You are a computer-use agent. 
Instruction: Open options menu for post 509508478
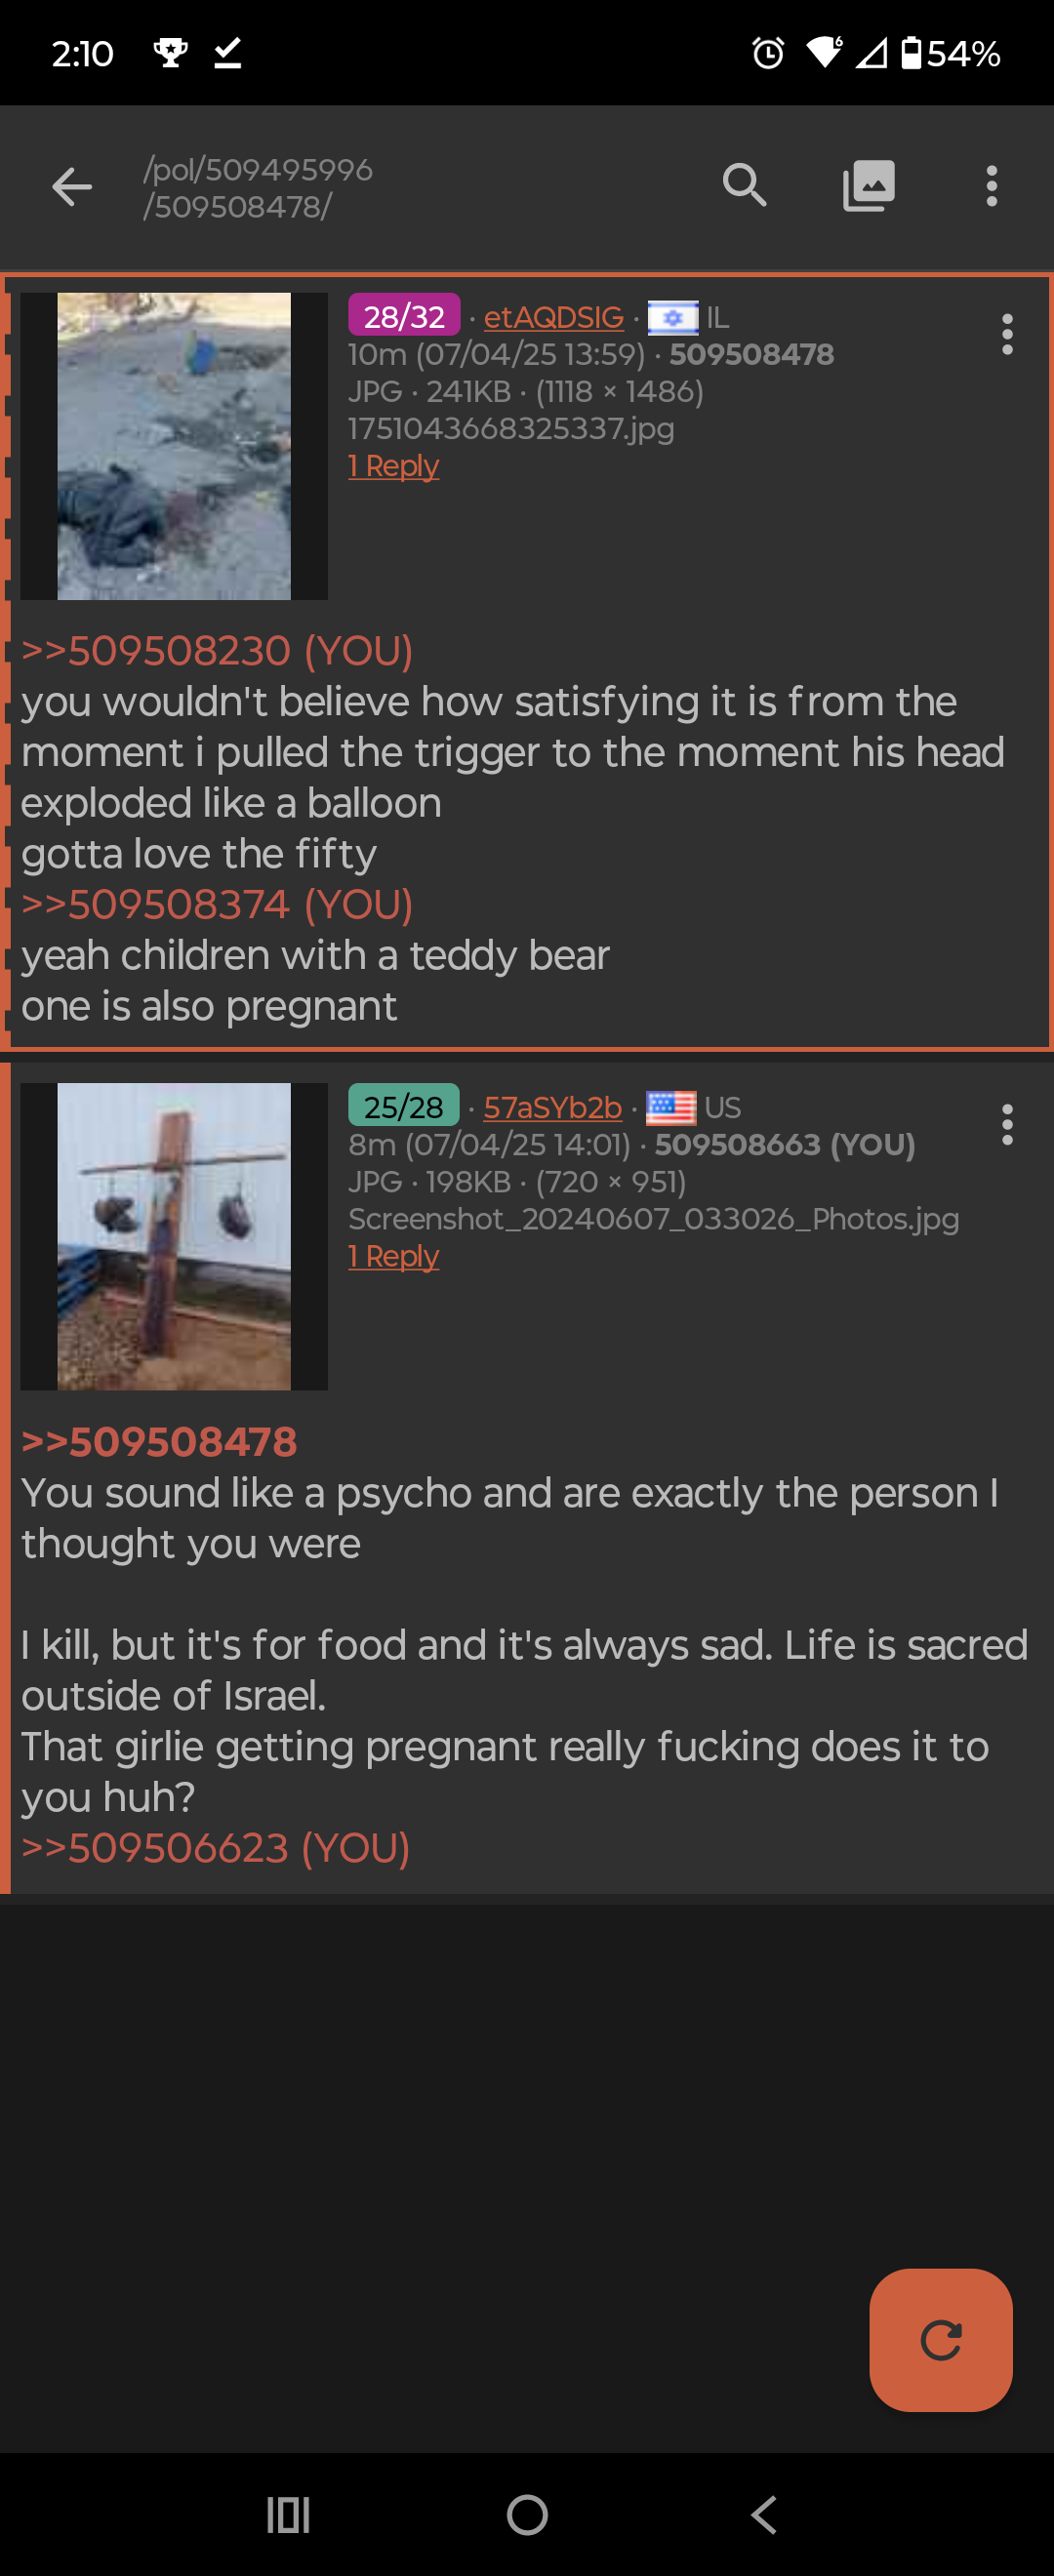pyautogui.click(x=1007, y=334)
